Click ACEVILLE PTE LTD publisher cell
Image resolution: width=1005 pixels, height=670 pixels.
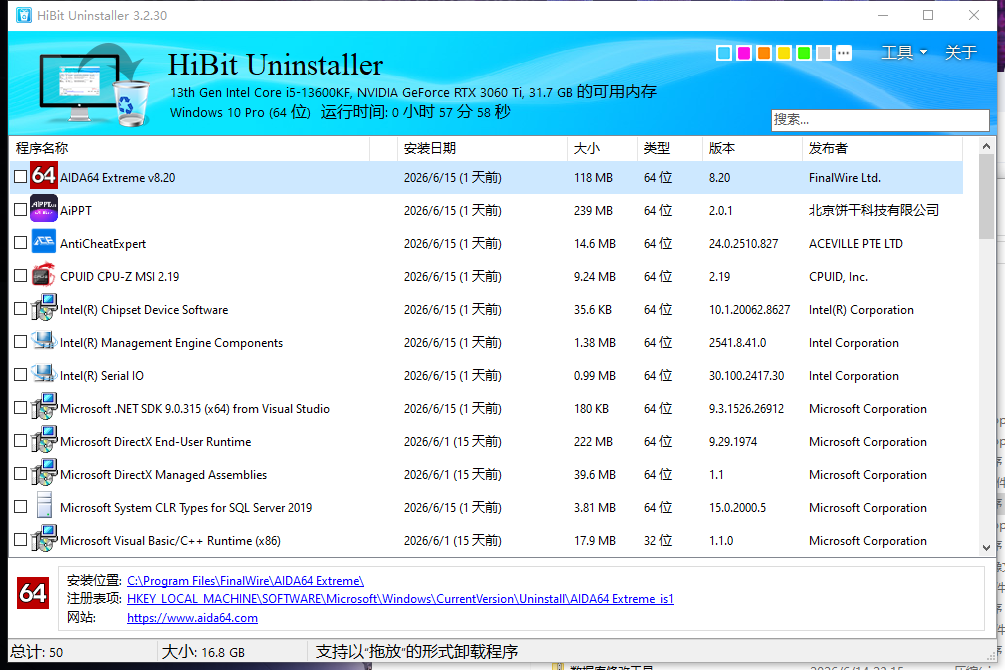[856, 244]
